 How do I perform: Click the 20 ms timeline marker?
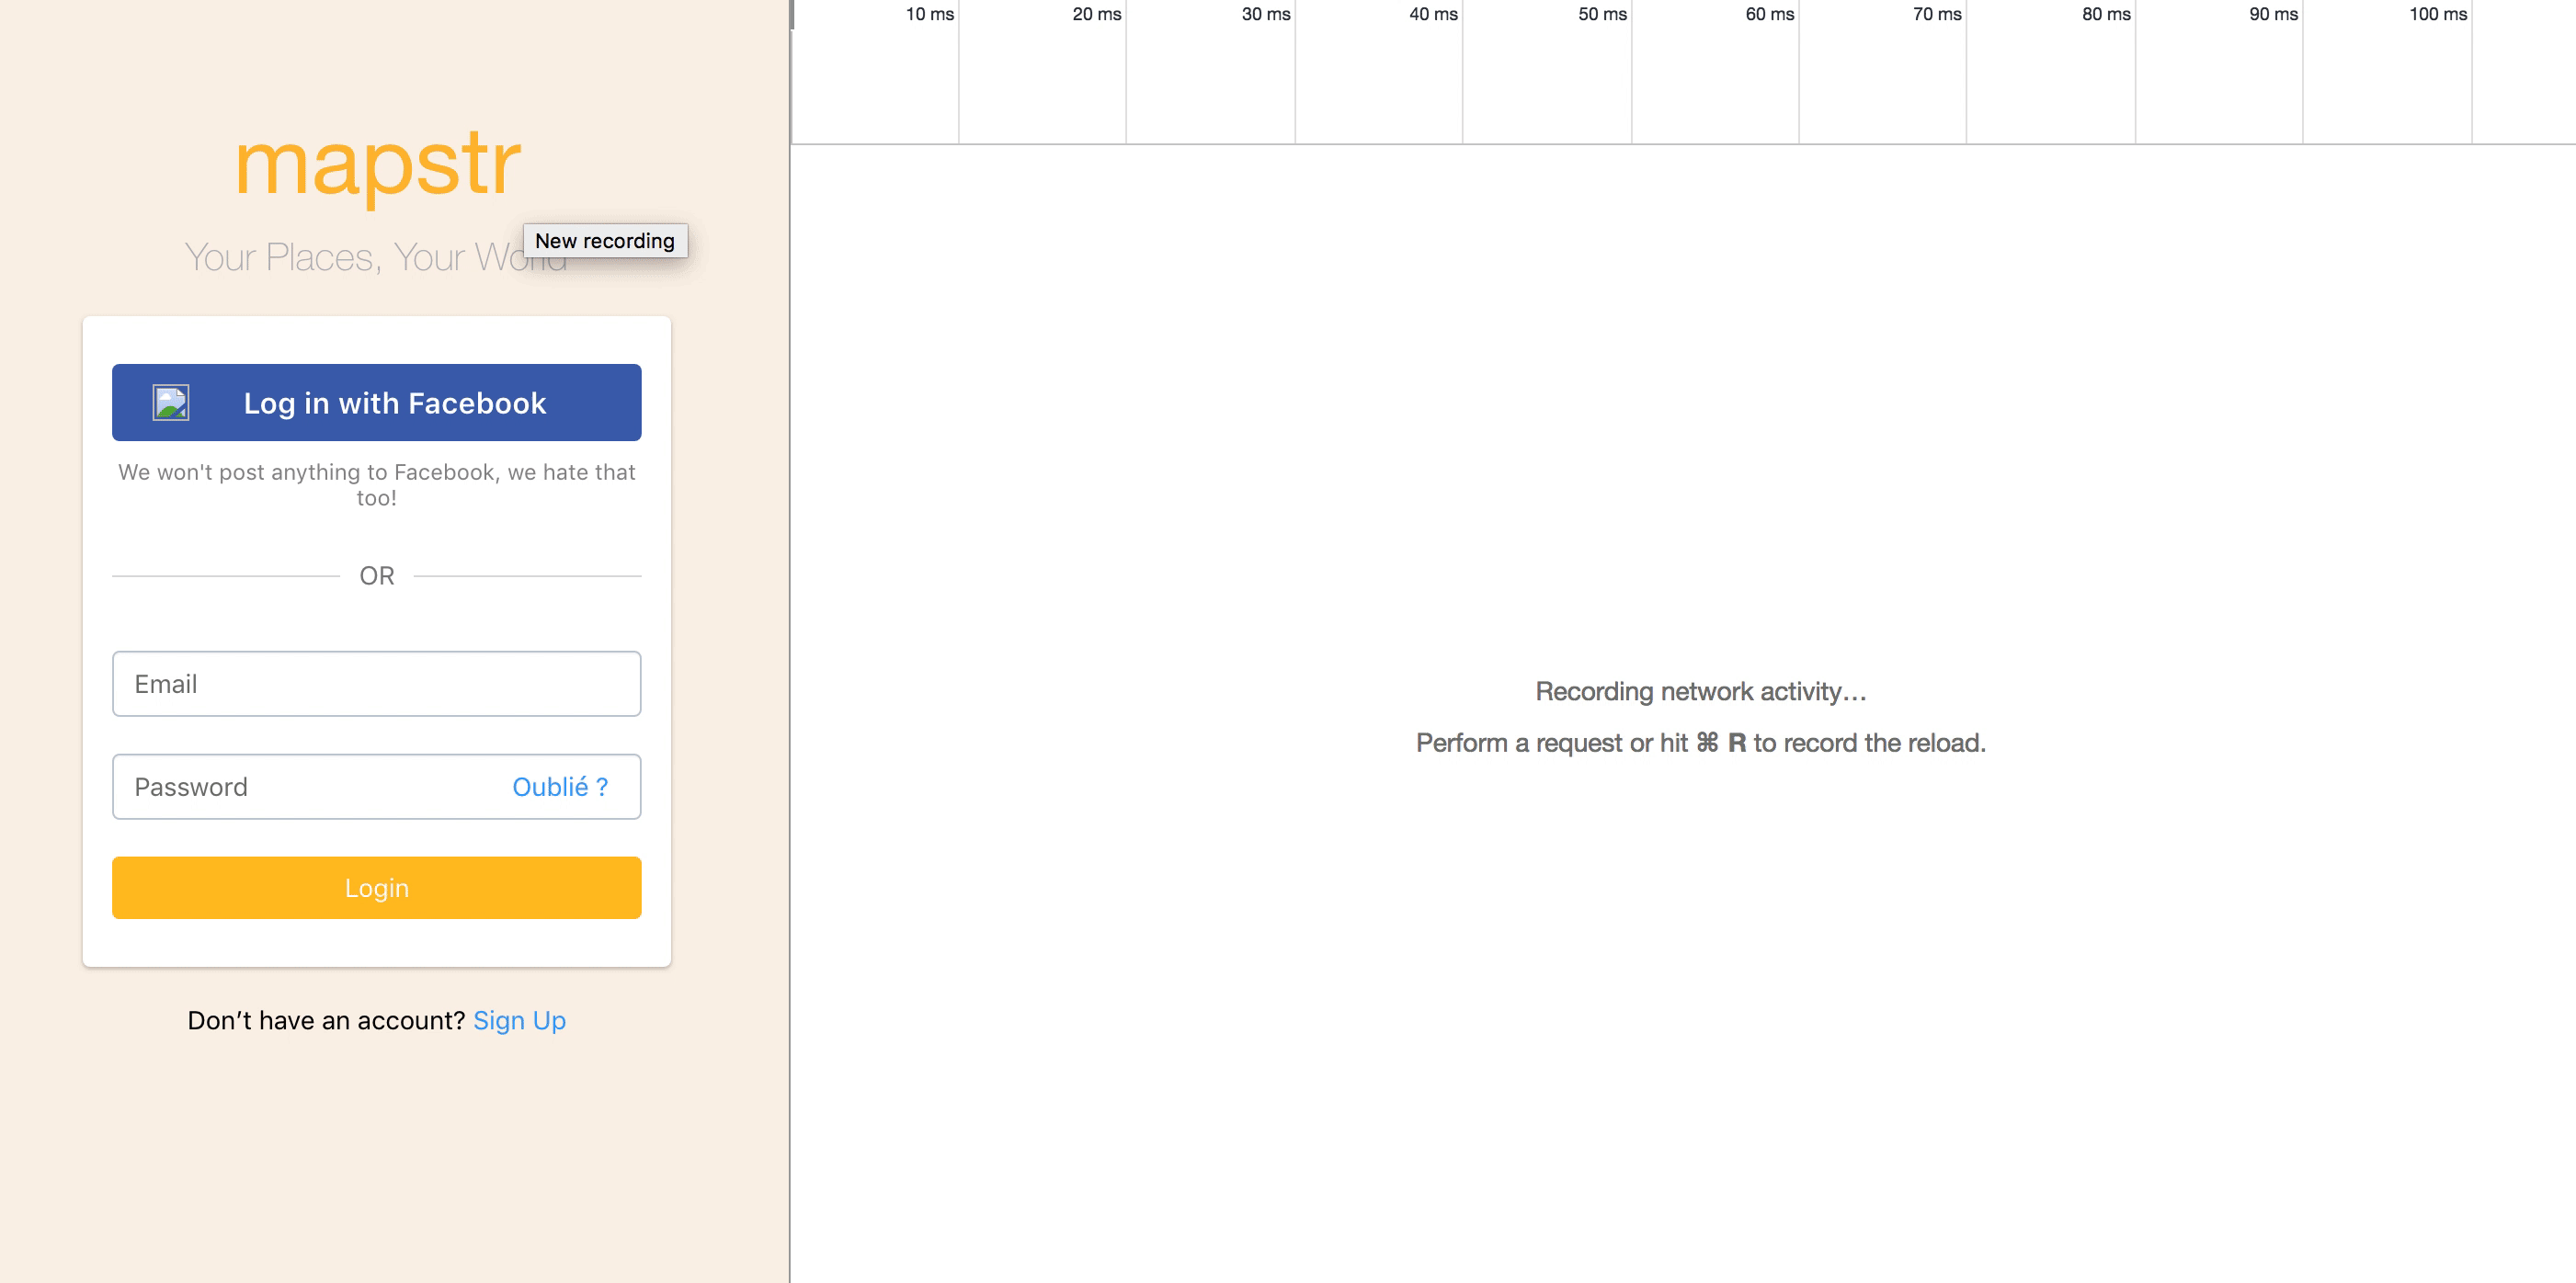click(1096, 14)
